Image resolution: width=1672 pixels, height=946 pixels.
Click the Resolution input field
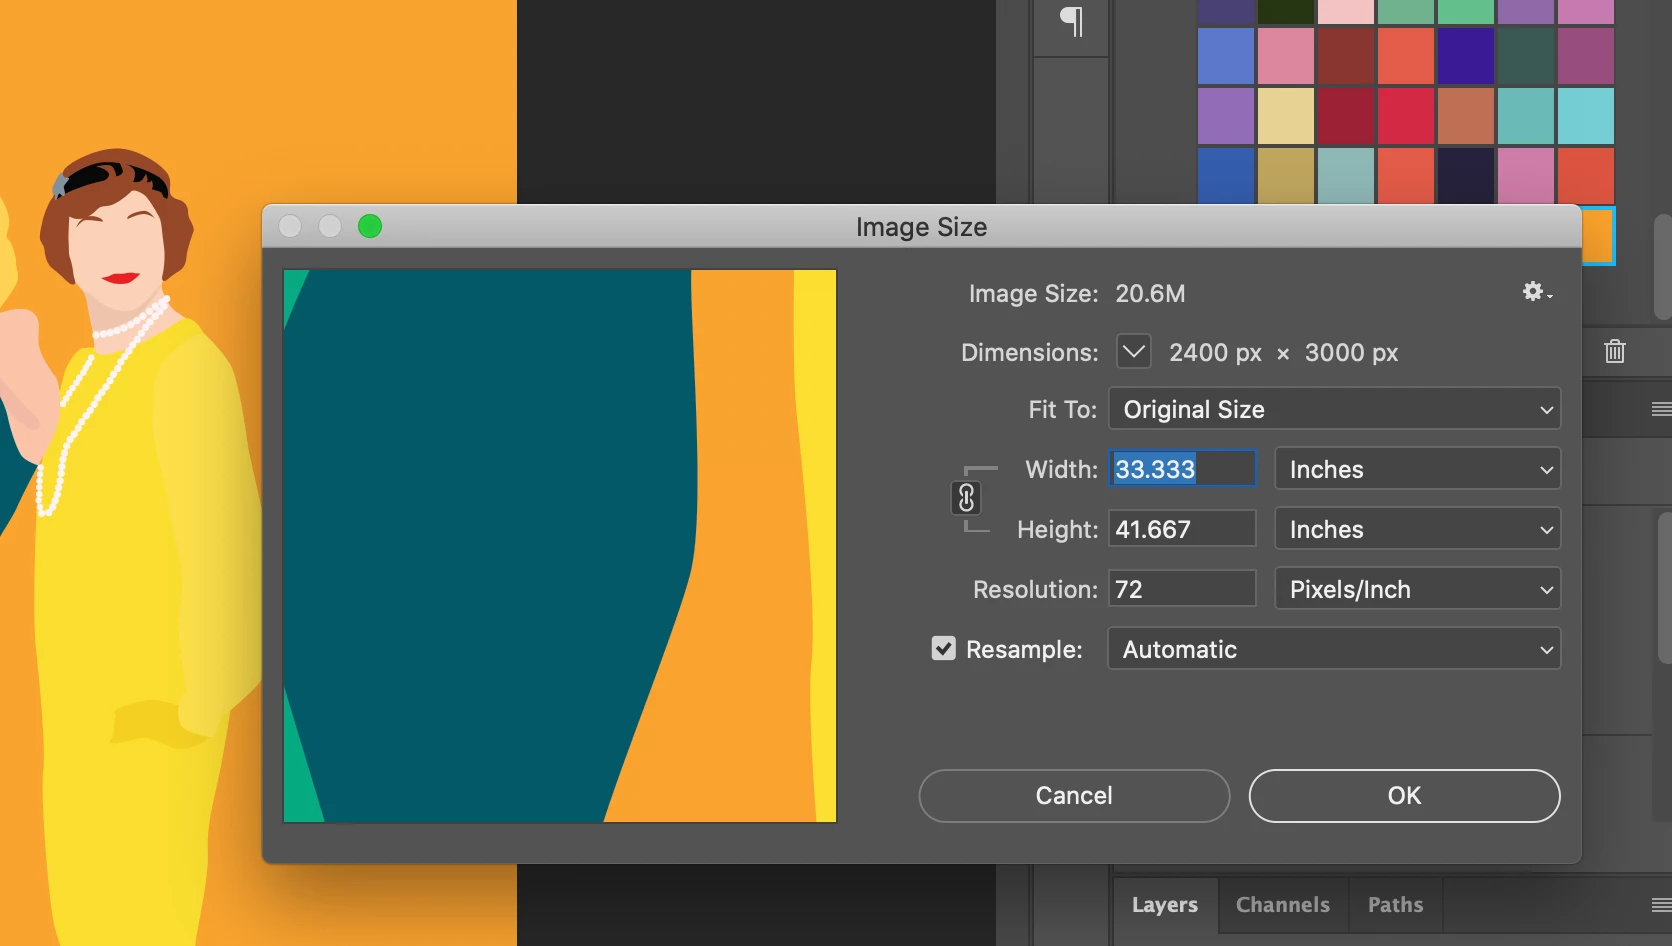tap(1183, 589)
